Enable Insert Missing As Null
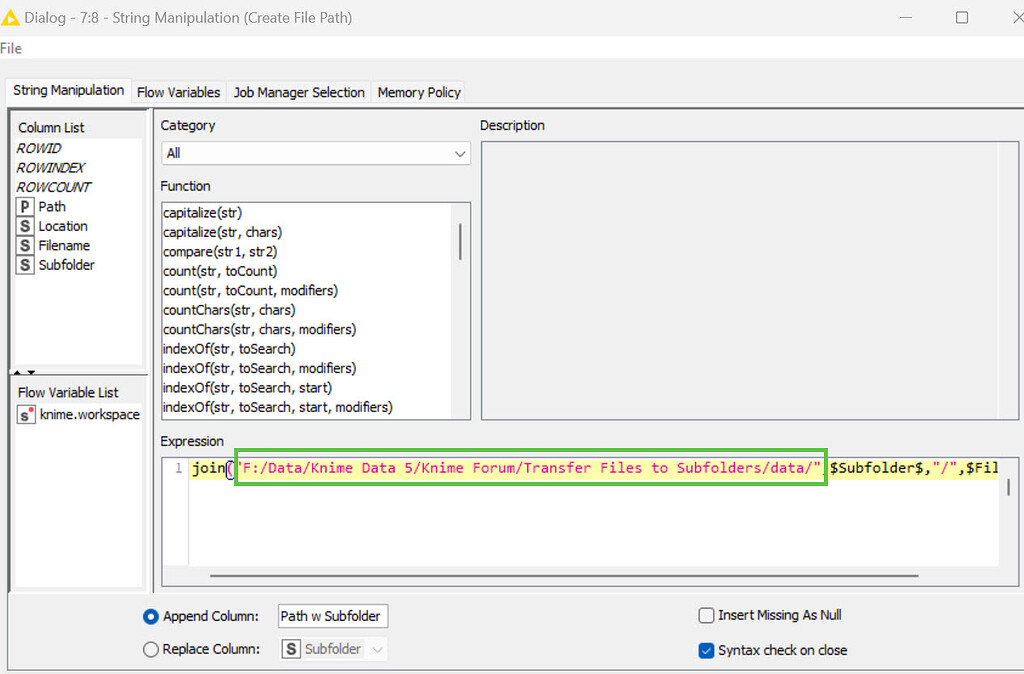The width and height of the screenshot is (1024, 674). [706, 615]
